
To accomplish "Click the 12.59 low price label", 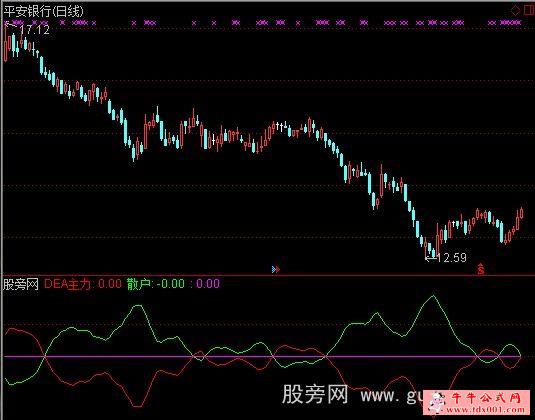I will [452, 258].
